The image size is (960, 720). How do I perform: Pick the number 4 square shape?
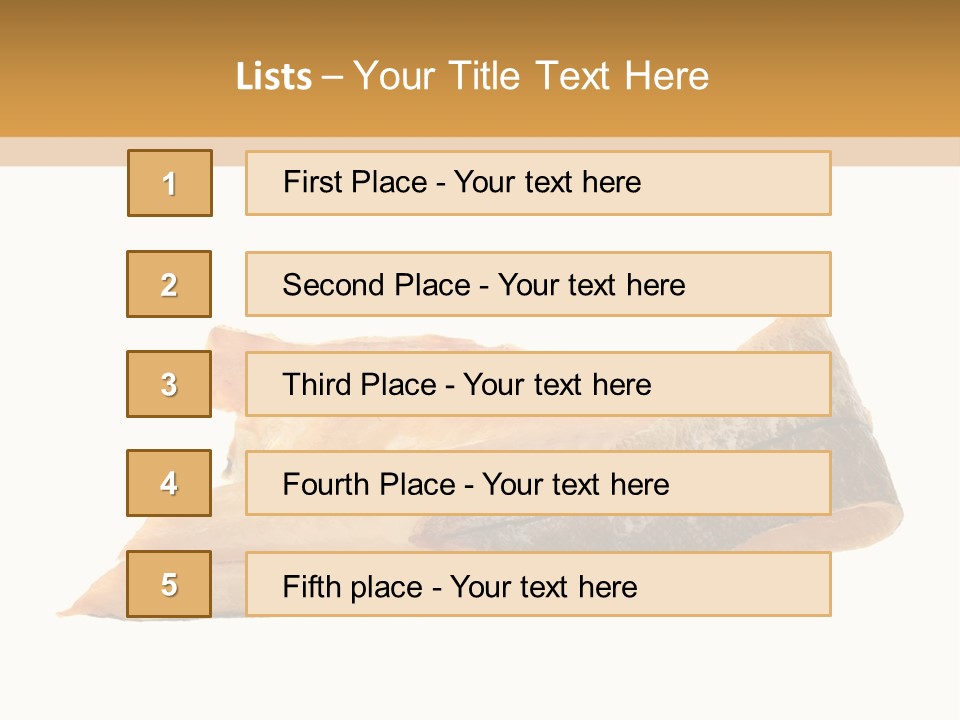point(169,483)
